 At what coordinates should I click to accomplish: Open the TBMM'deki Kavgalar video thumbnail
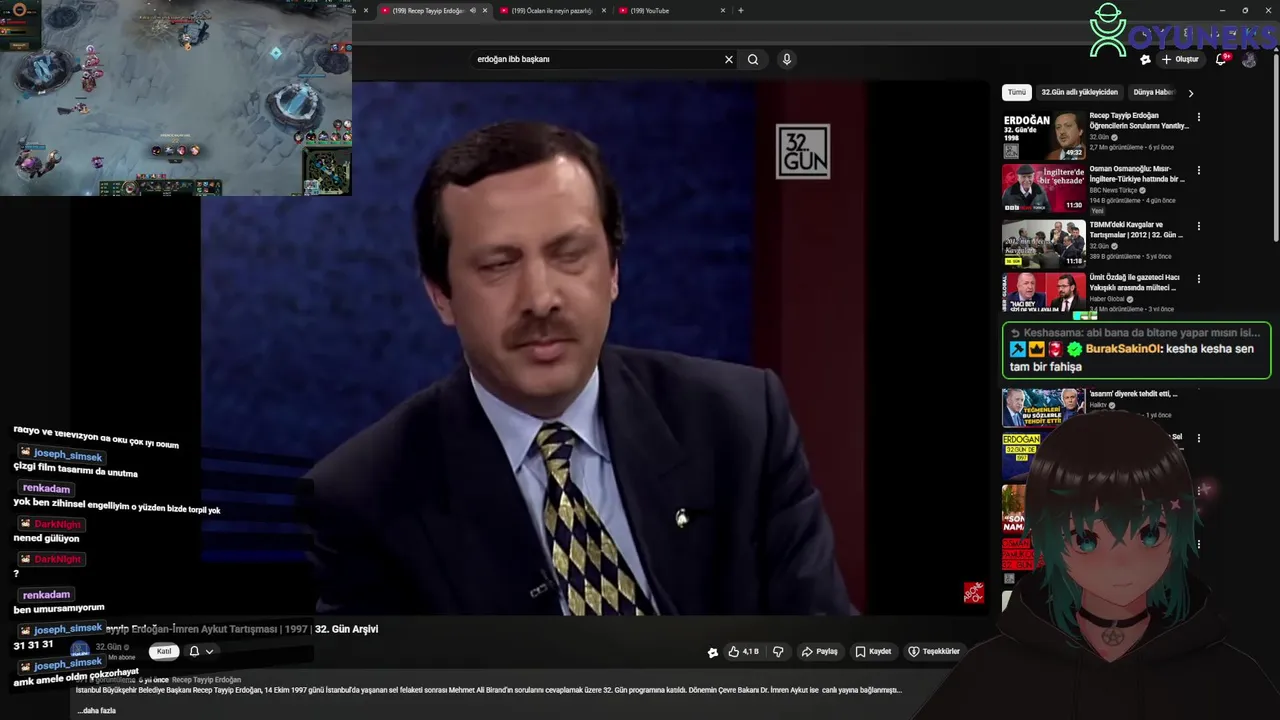(x=1043, y=243)
